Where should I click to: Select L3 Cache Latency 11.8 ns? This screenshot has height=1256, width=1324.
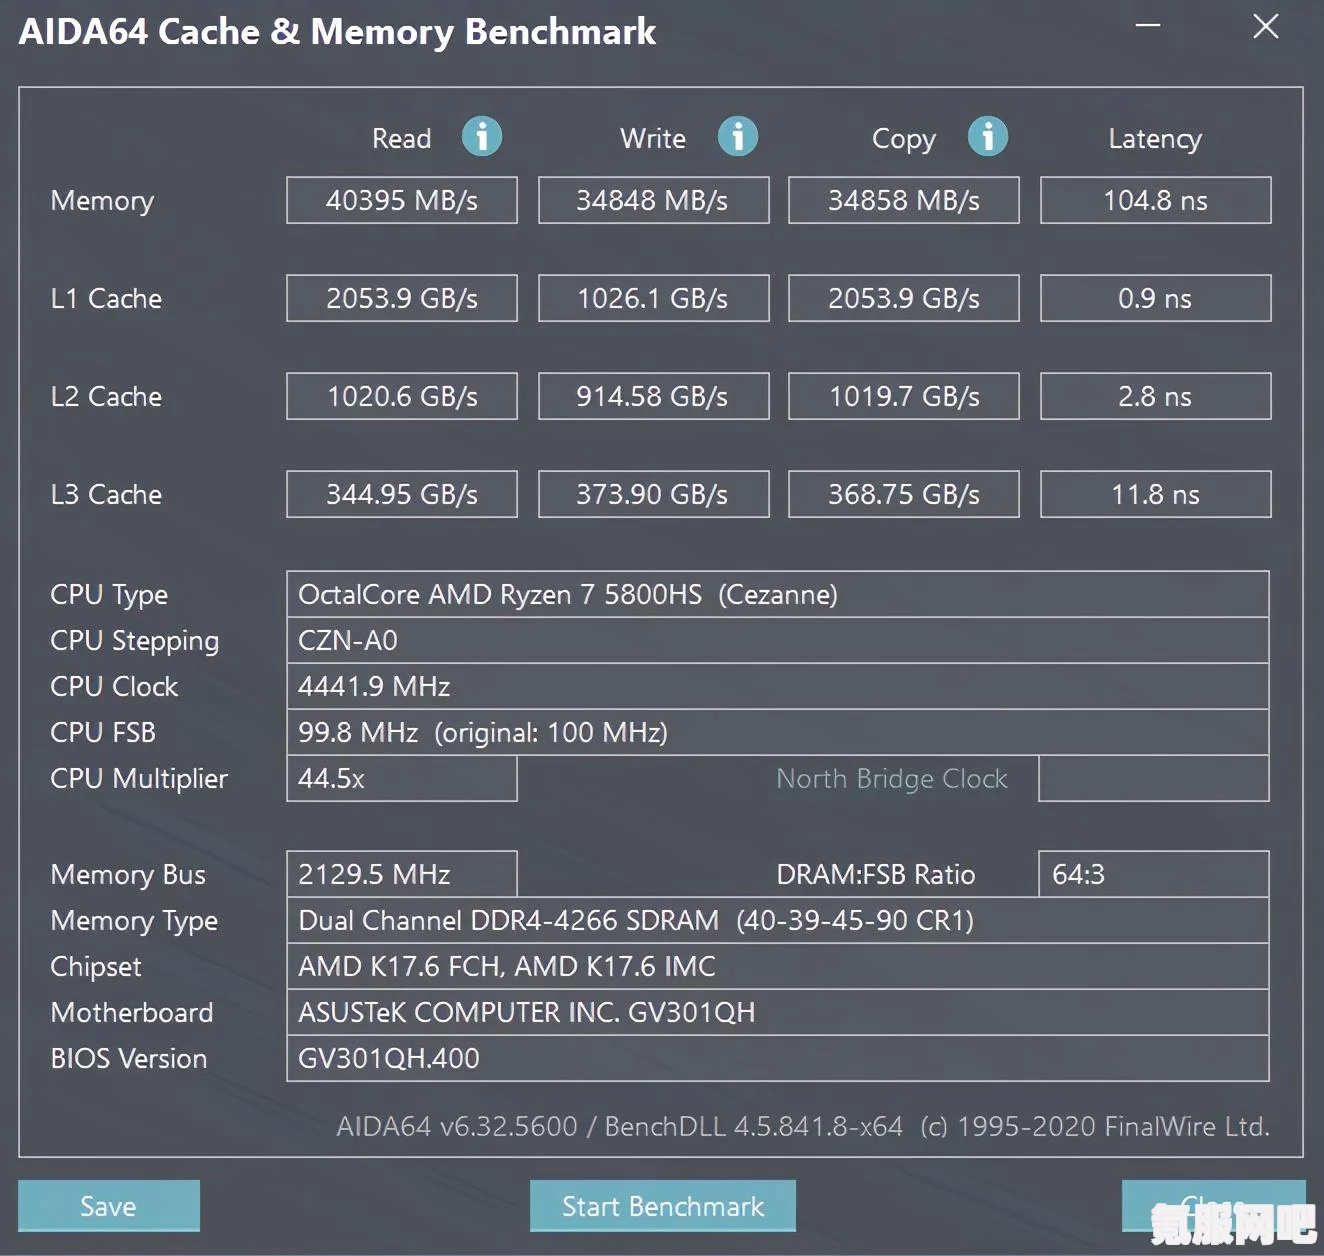[1156, 494]
